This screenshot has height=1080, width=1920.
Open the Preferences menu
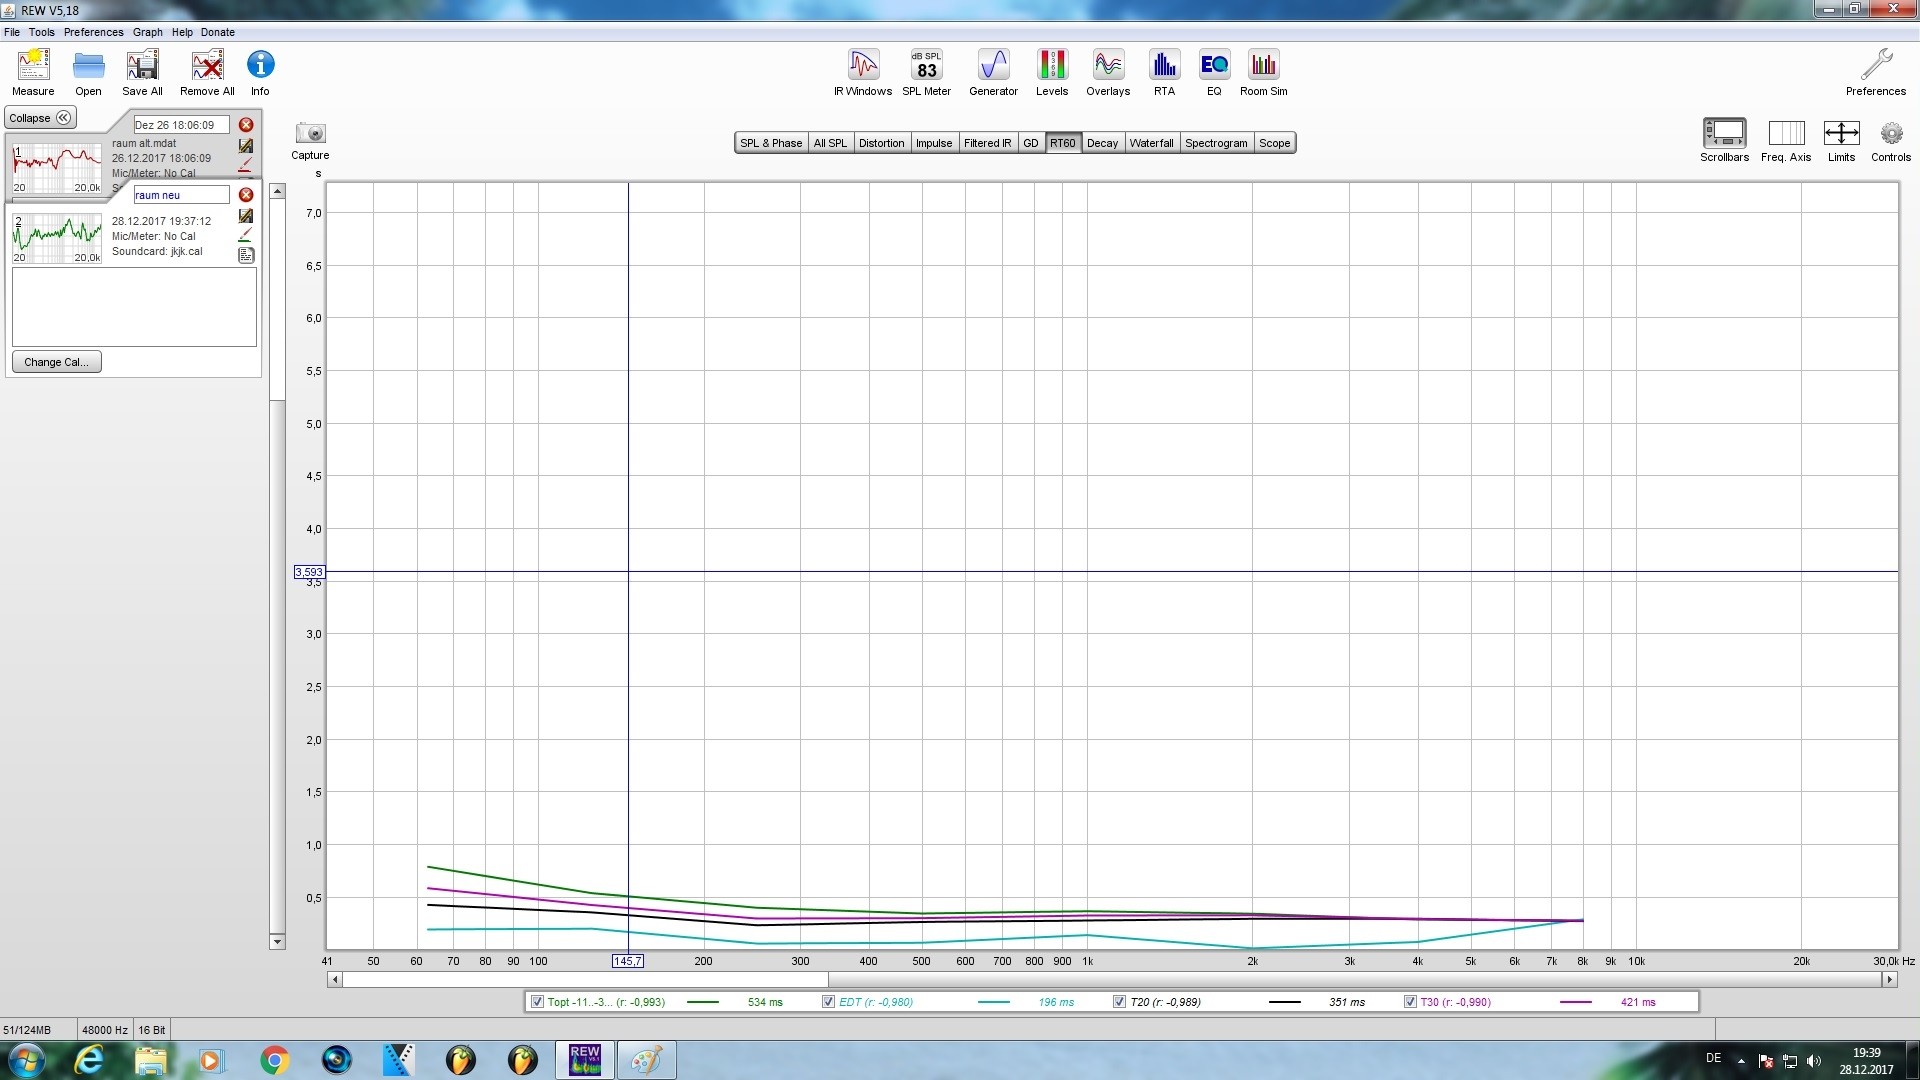[94, 32]
